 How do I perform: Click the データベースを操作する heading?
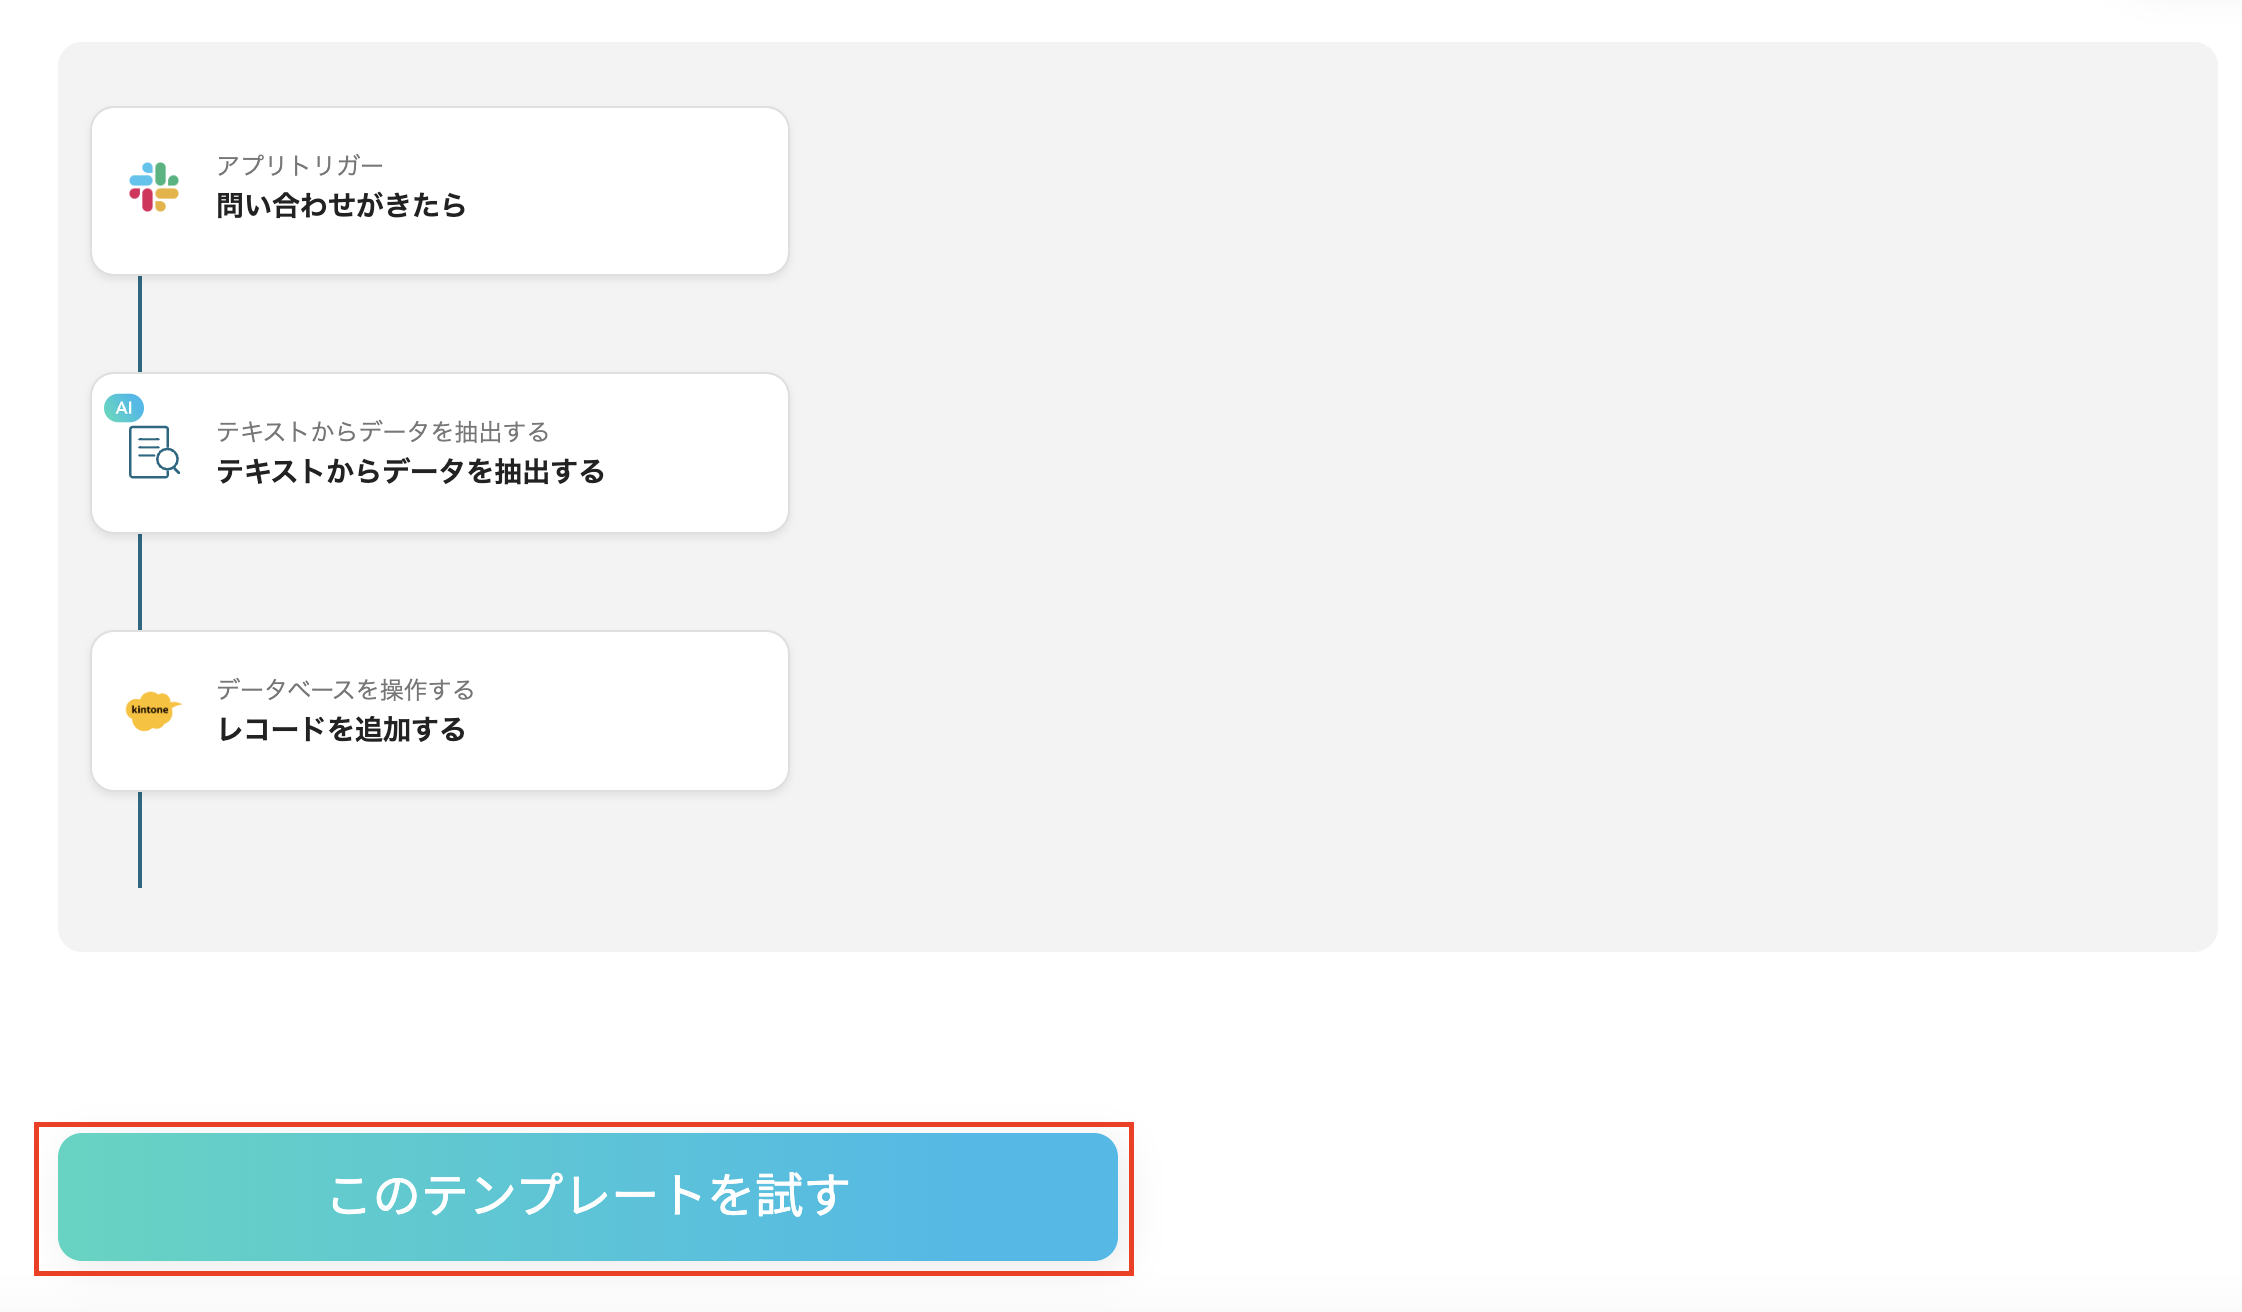[346, 689]
